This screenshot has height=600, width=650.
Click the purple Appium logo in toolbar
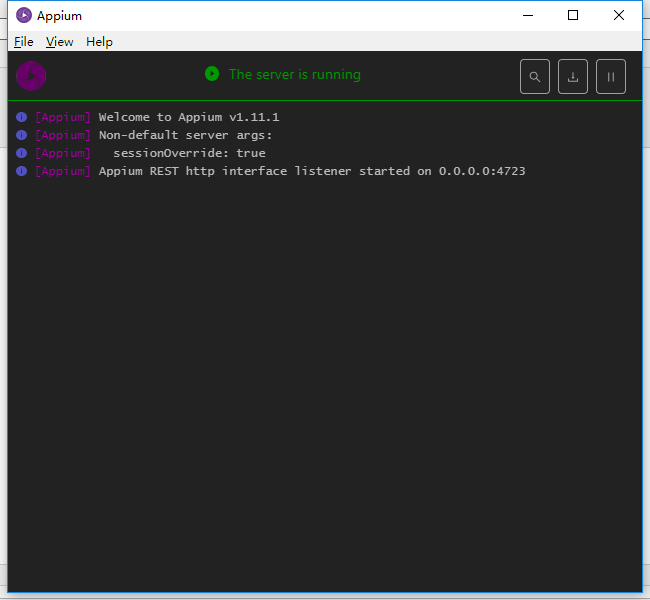click(31, 76)
